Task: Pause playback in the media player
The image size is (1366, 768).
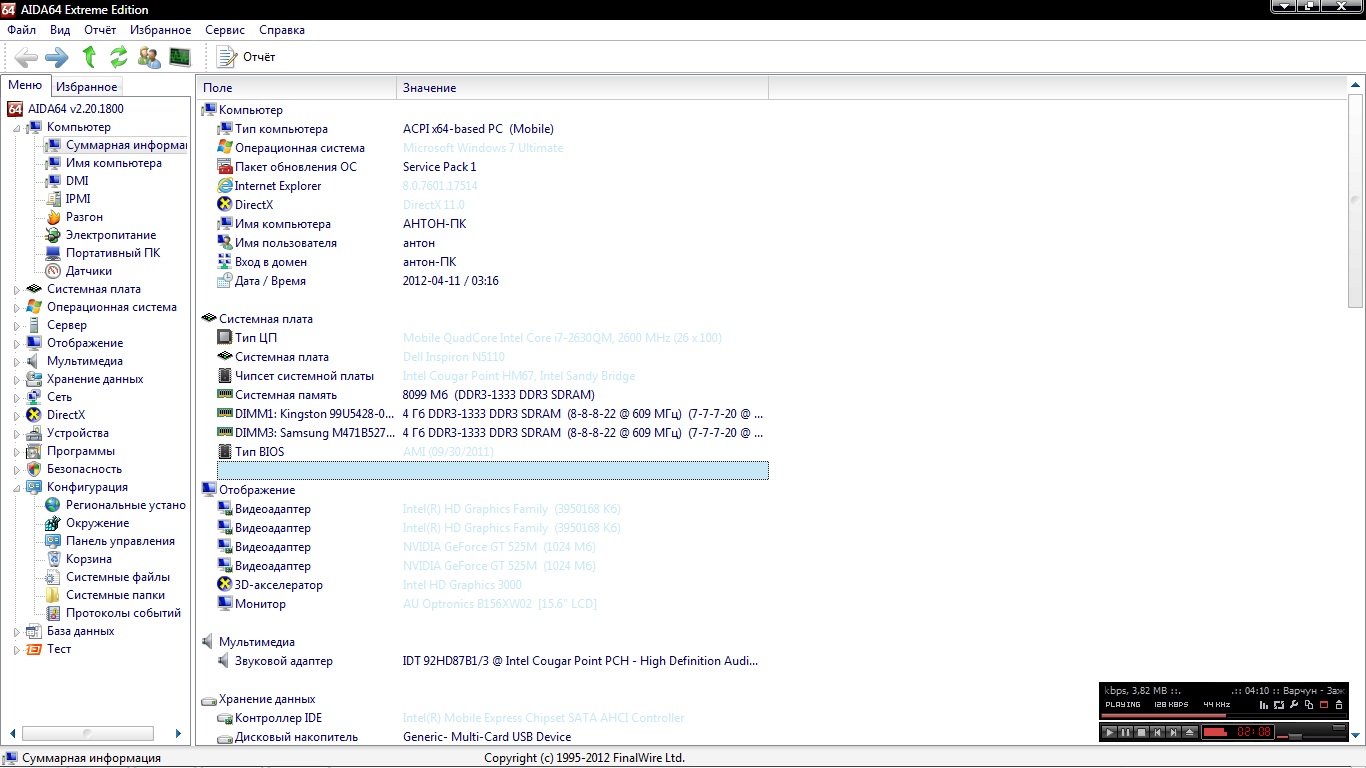Action: 1125,733
